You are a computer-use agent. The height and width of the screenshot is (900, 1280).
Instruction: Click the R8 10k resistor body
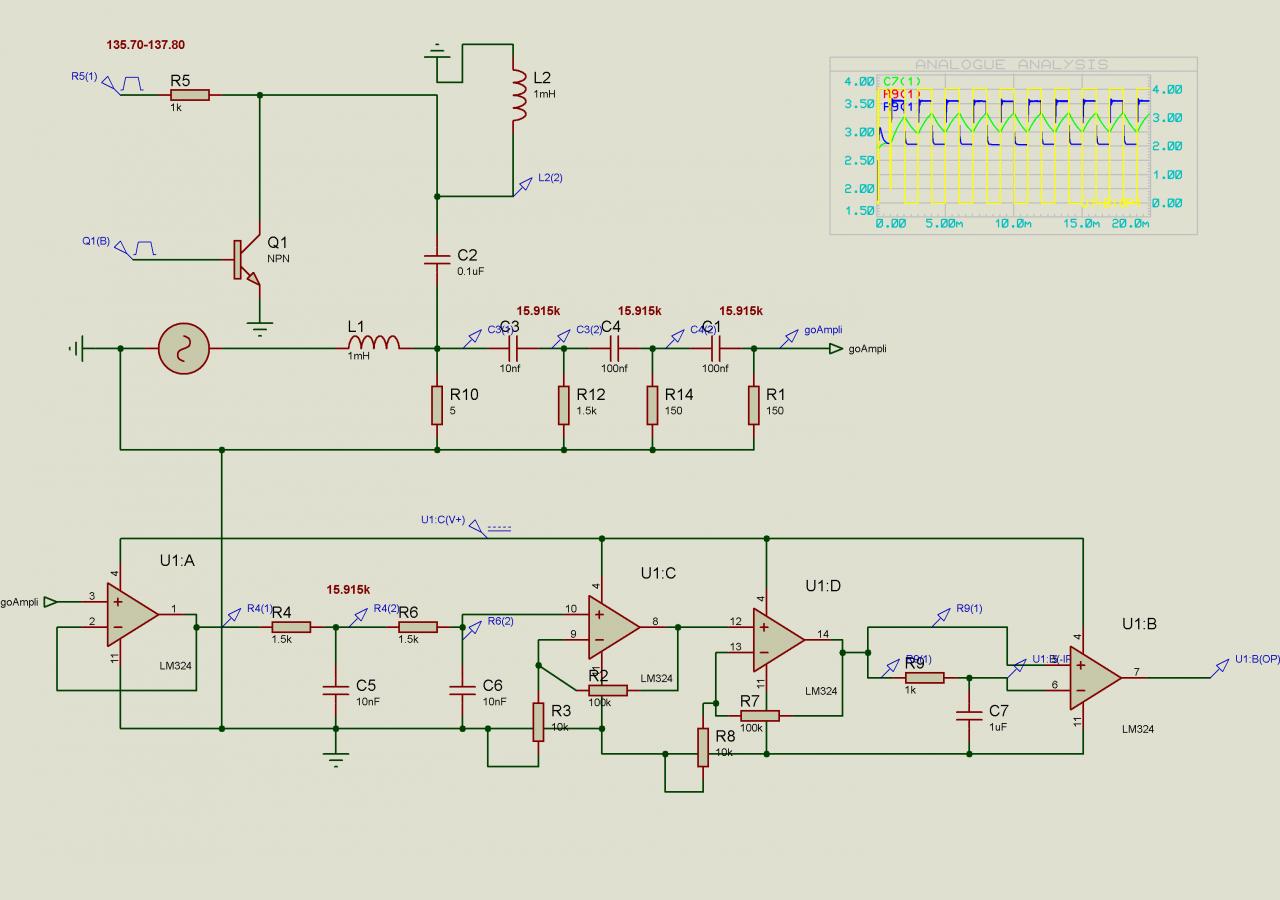coord(702,747)
